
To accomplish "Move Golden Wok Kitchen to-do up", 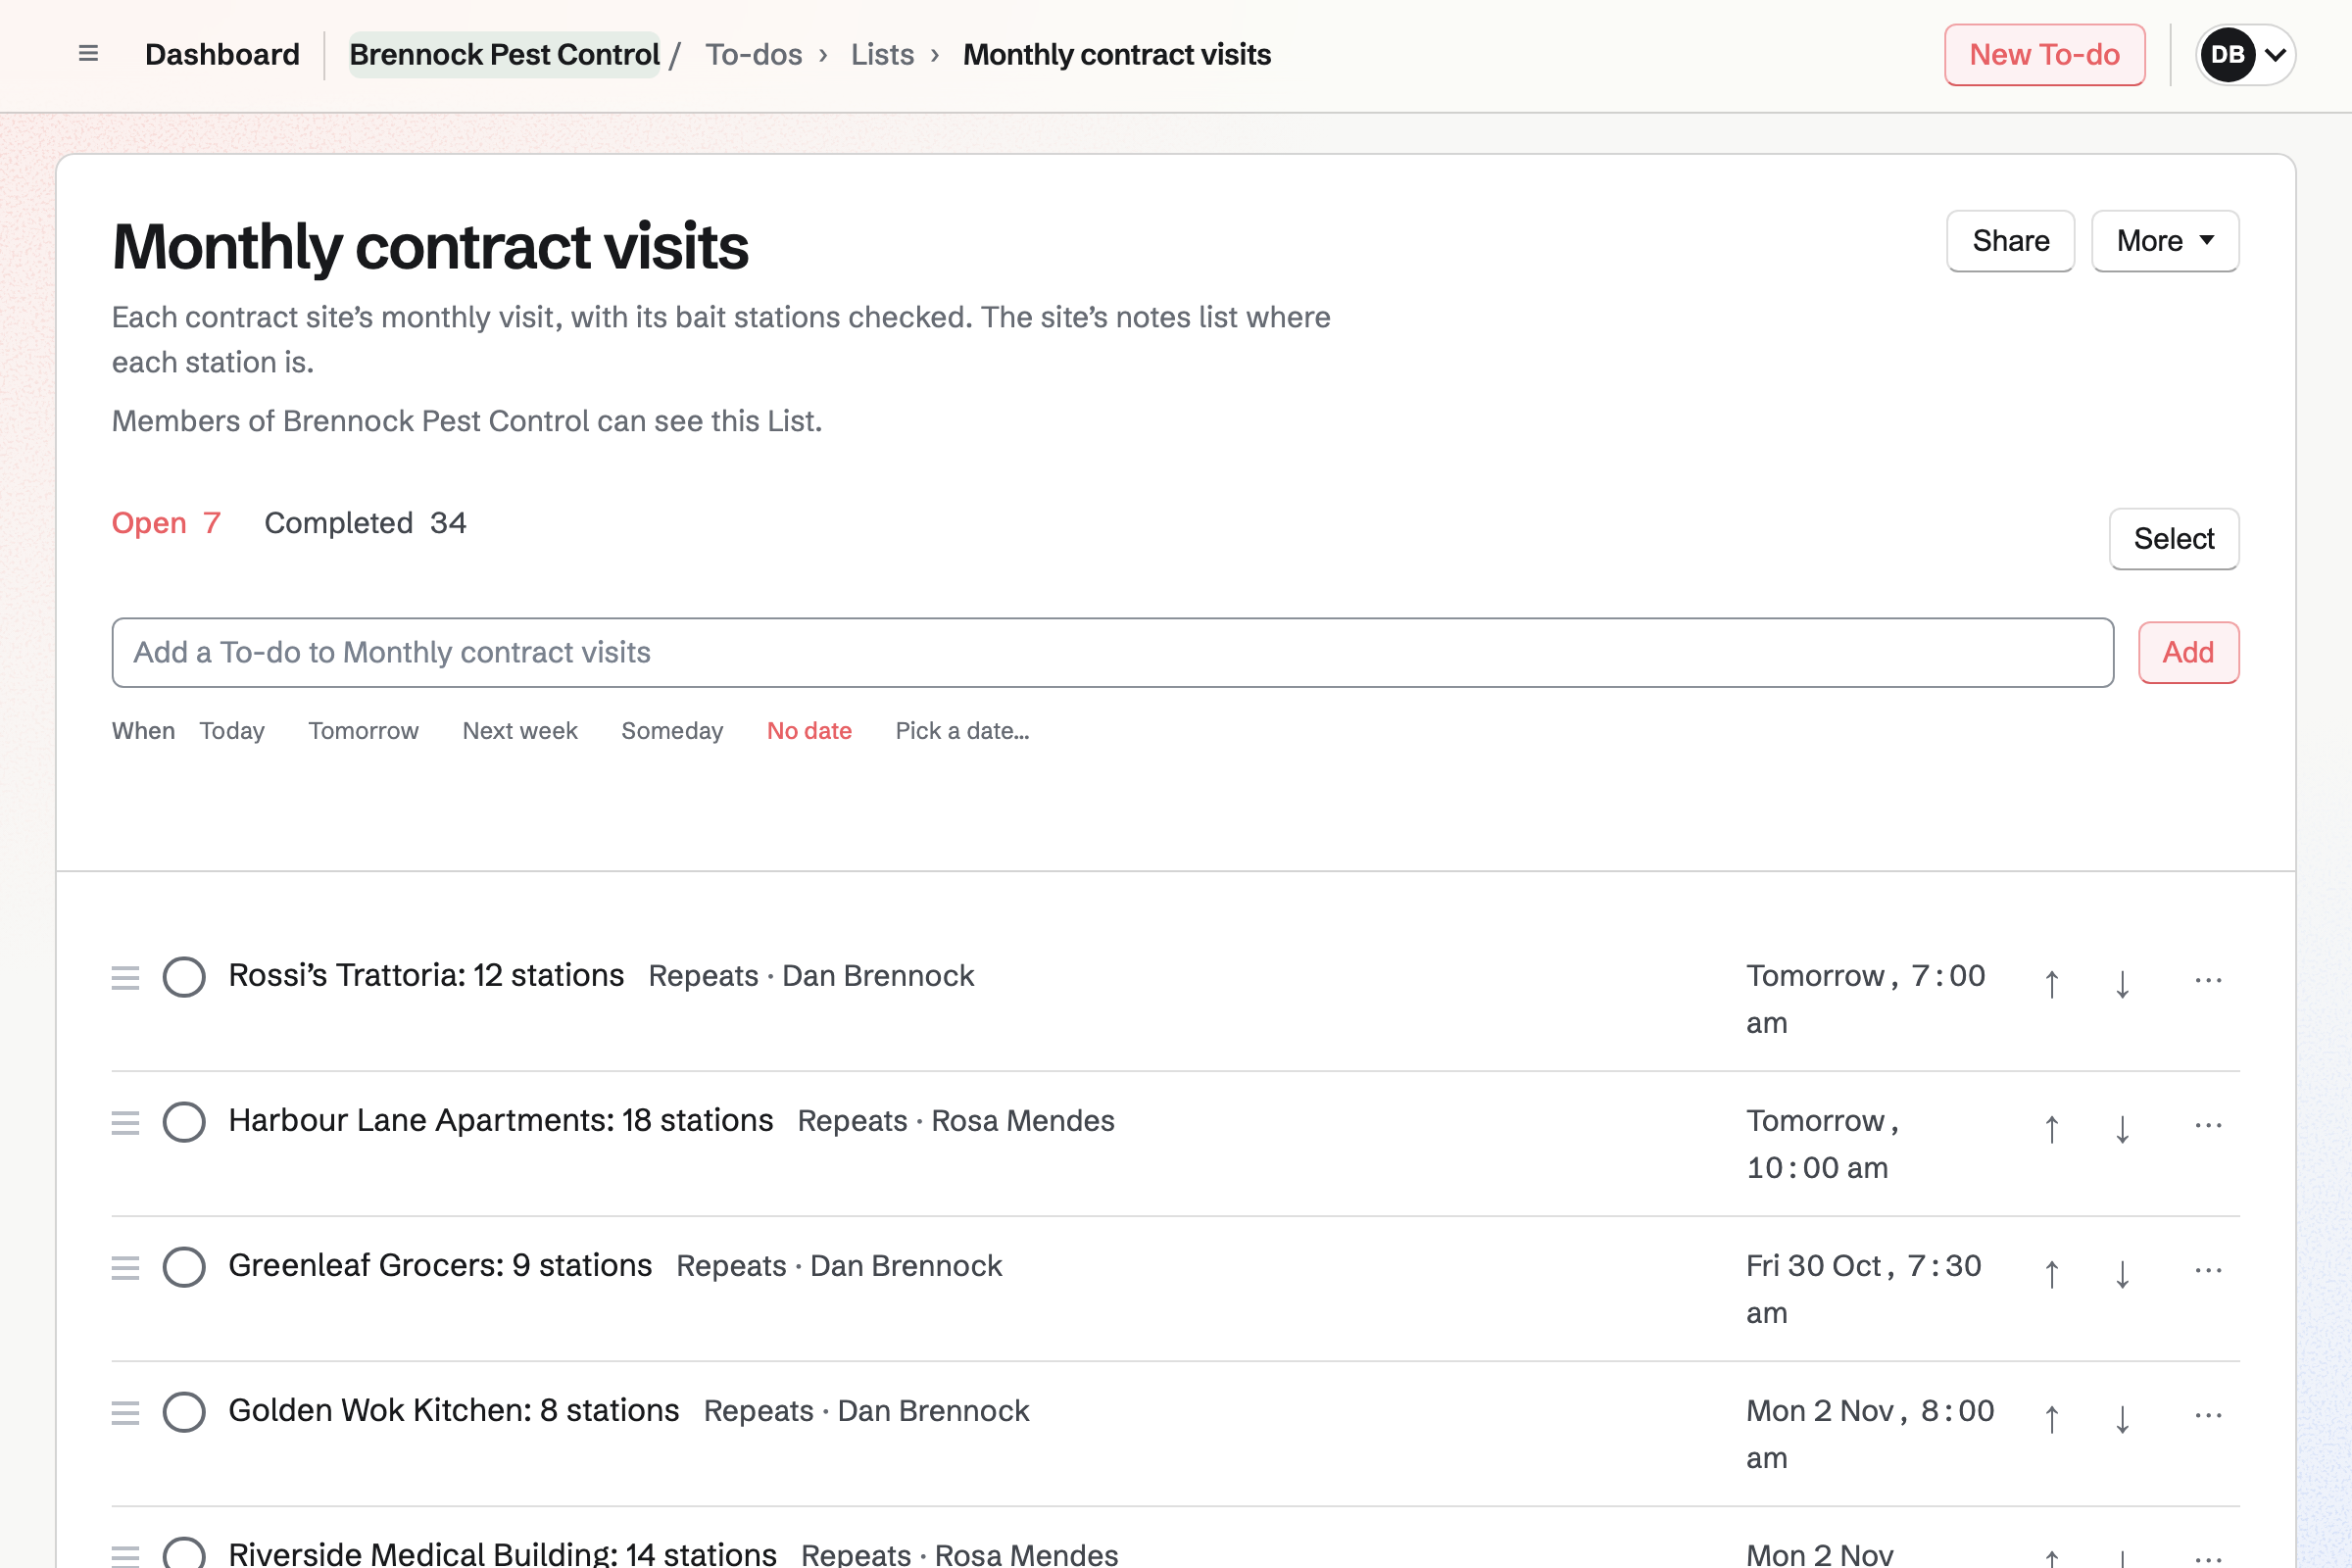I will pos(2051,1419).
